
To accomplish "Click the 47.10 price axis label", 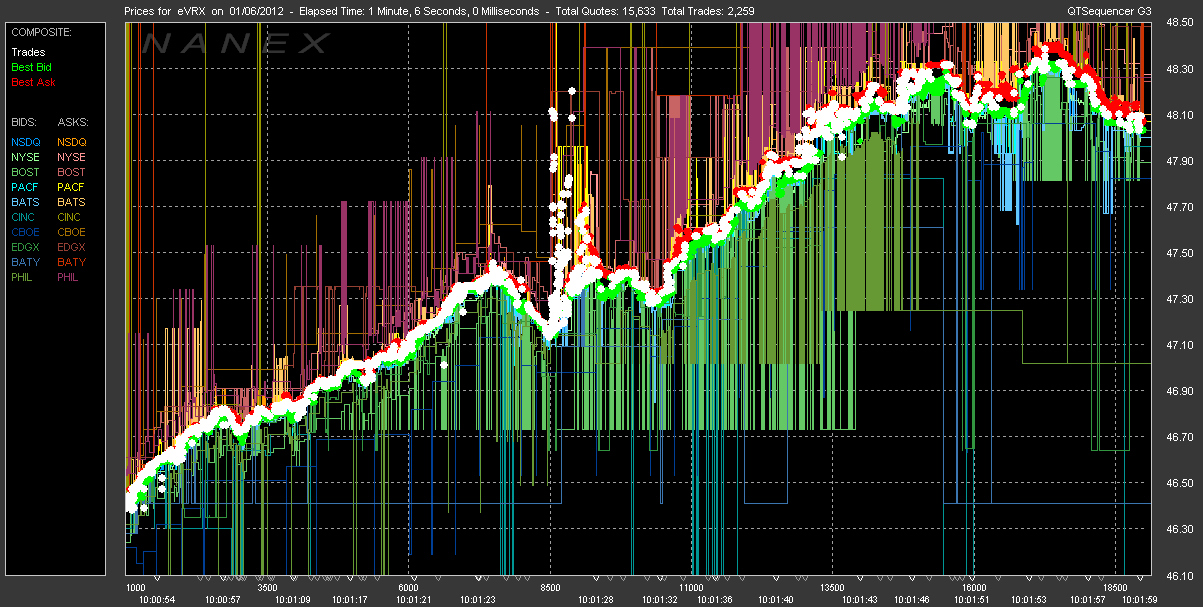I will pos(1181,346).
